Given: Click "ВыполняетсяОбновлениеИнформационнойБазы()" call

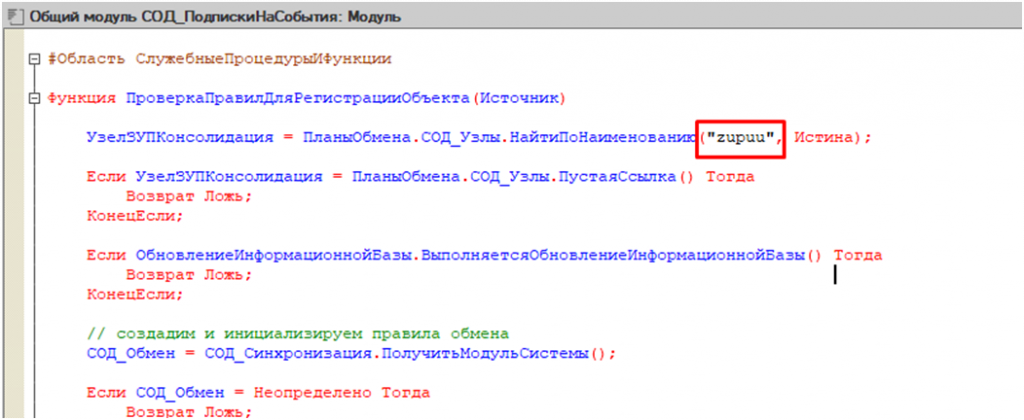Looking at the screenshot, I should [620, 255].
